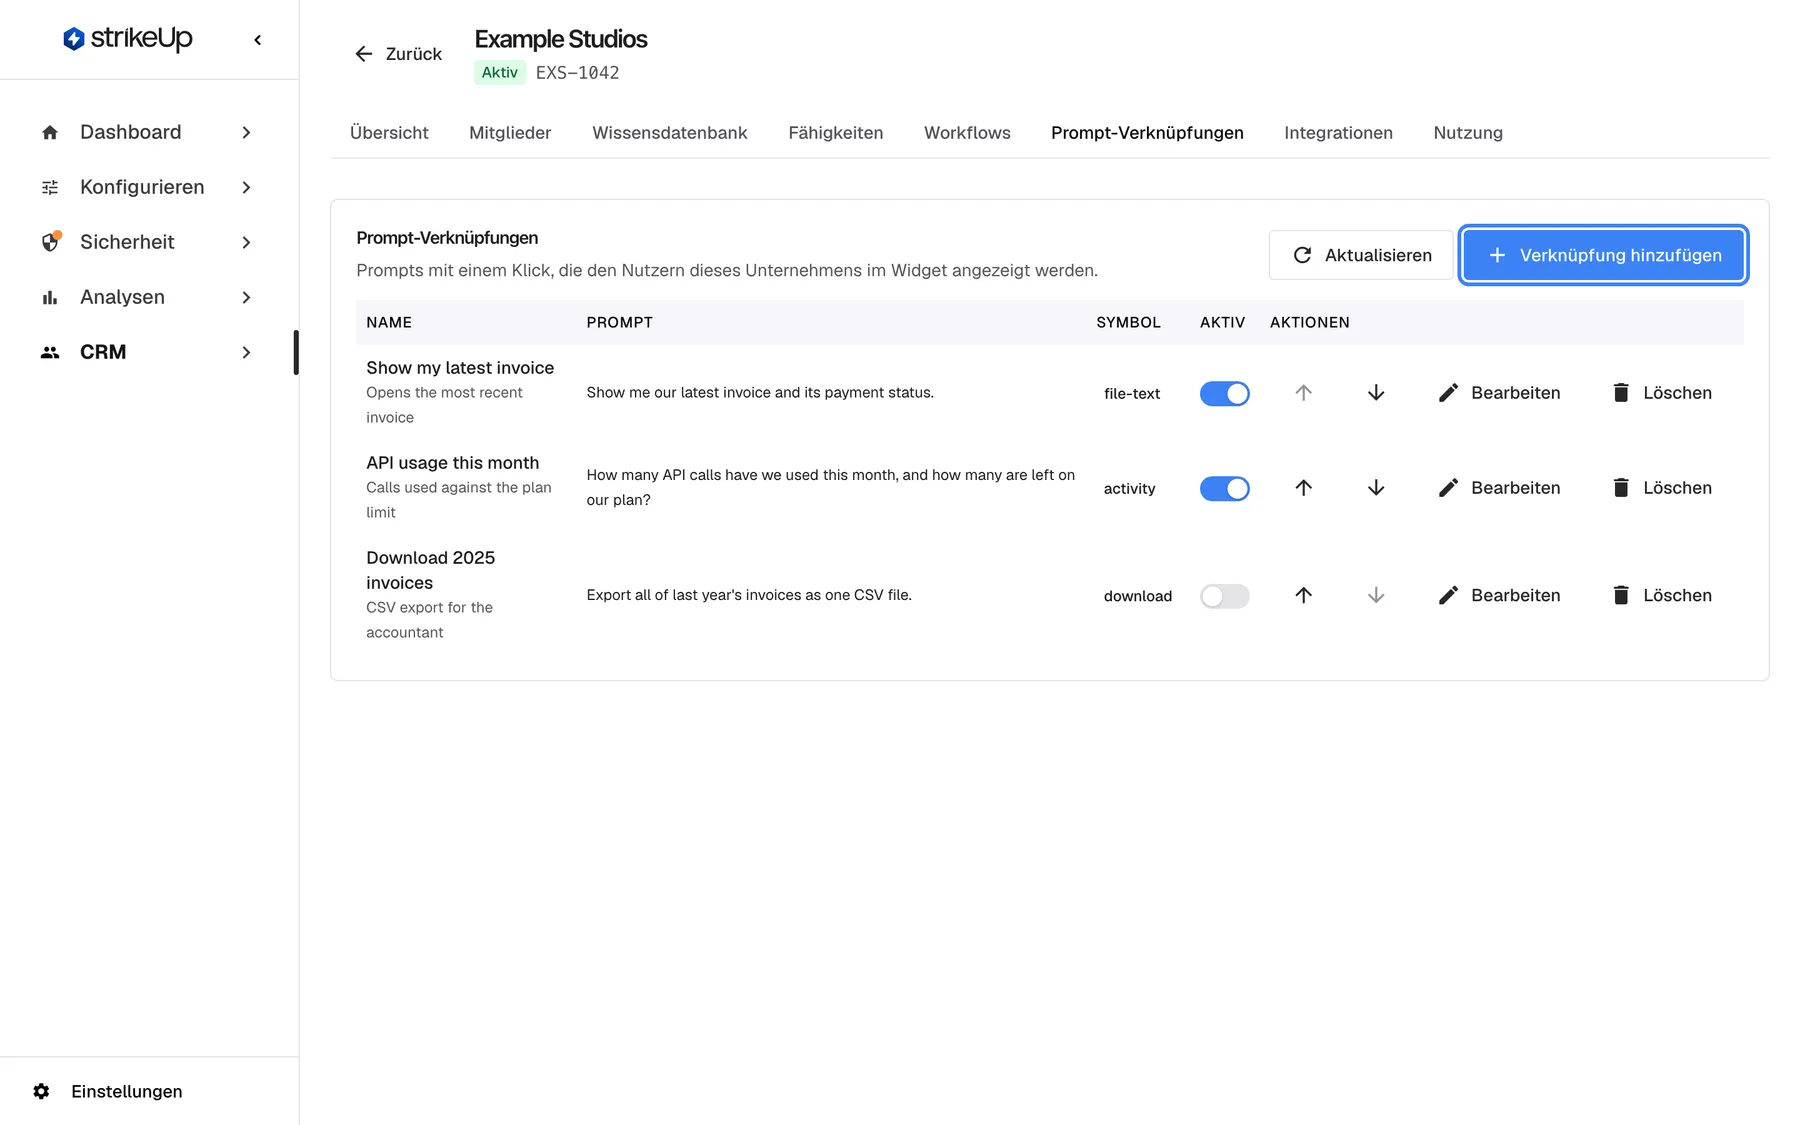Move 'Show my latest invoice' down
Image resolution: width=1800 pixels, height=1125 pixels.
pos(1376,393)
